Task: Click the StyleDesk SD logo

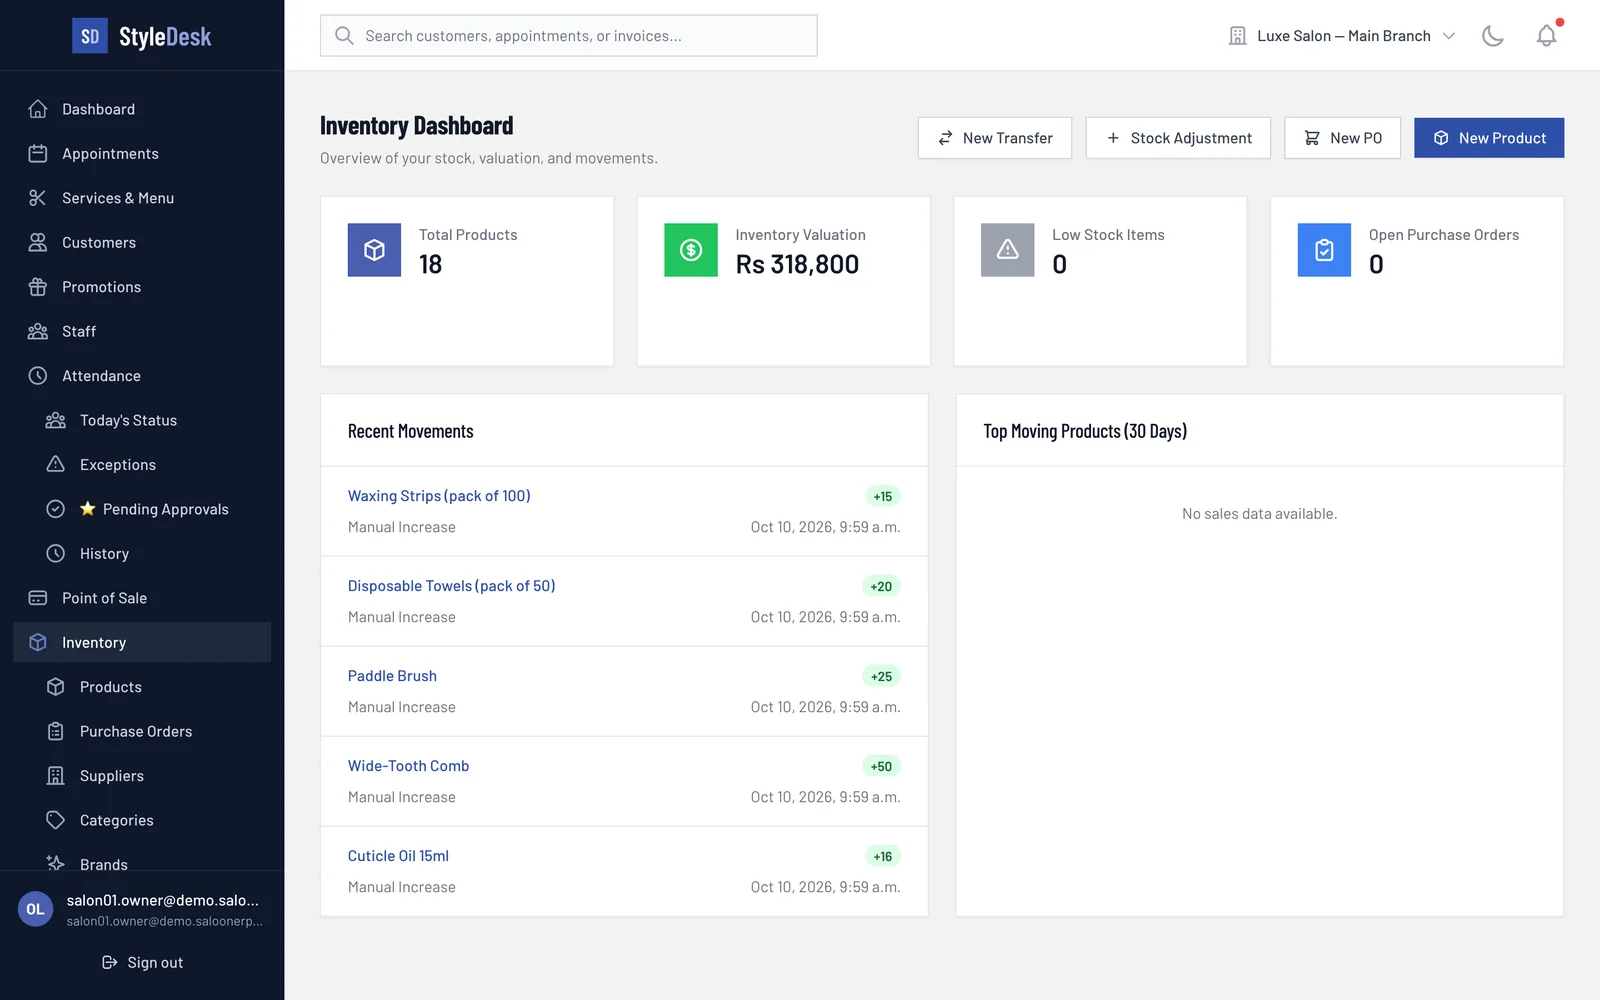Action: pyautogui.click(x=90, y=36)
